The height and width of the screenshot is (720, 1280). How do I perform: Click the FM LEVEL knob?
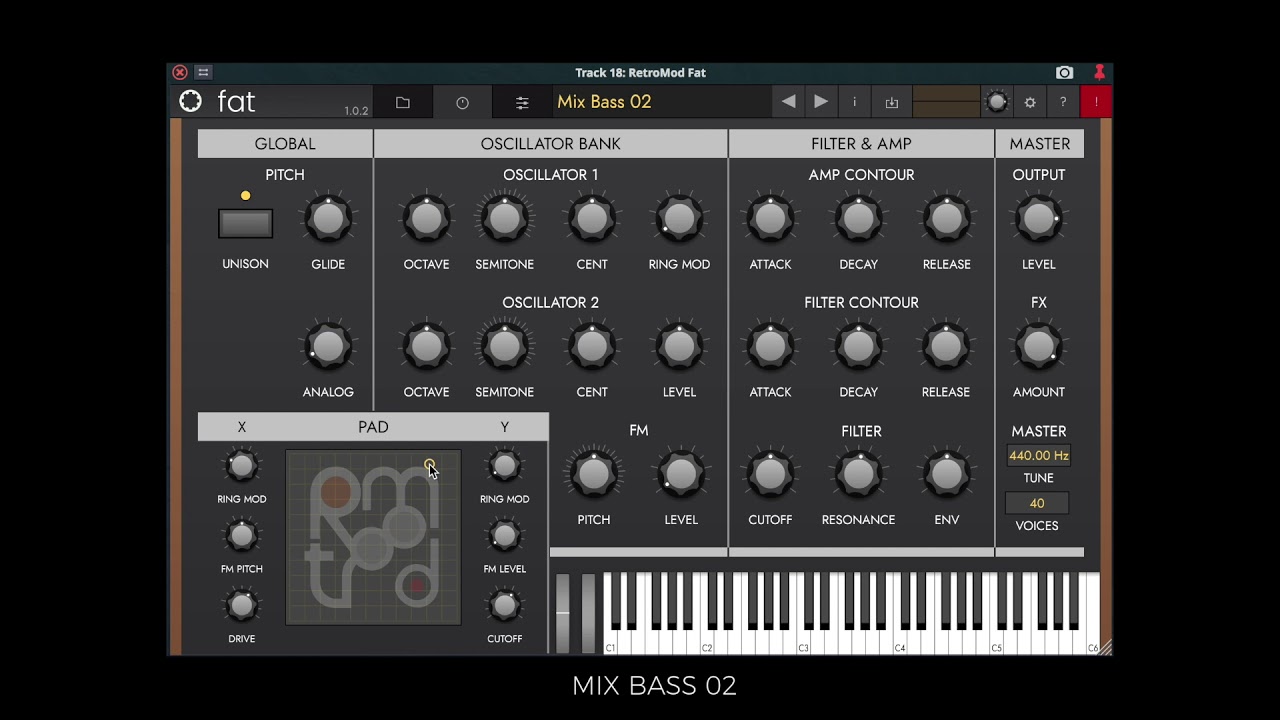[681, 474]
